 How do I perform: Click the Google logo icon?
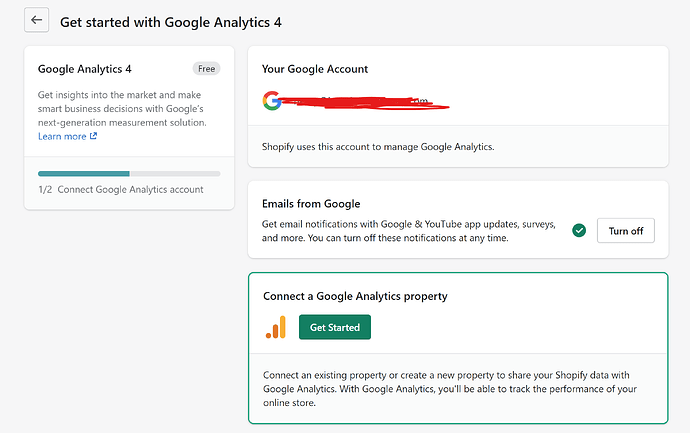coord(272,100)
